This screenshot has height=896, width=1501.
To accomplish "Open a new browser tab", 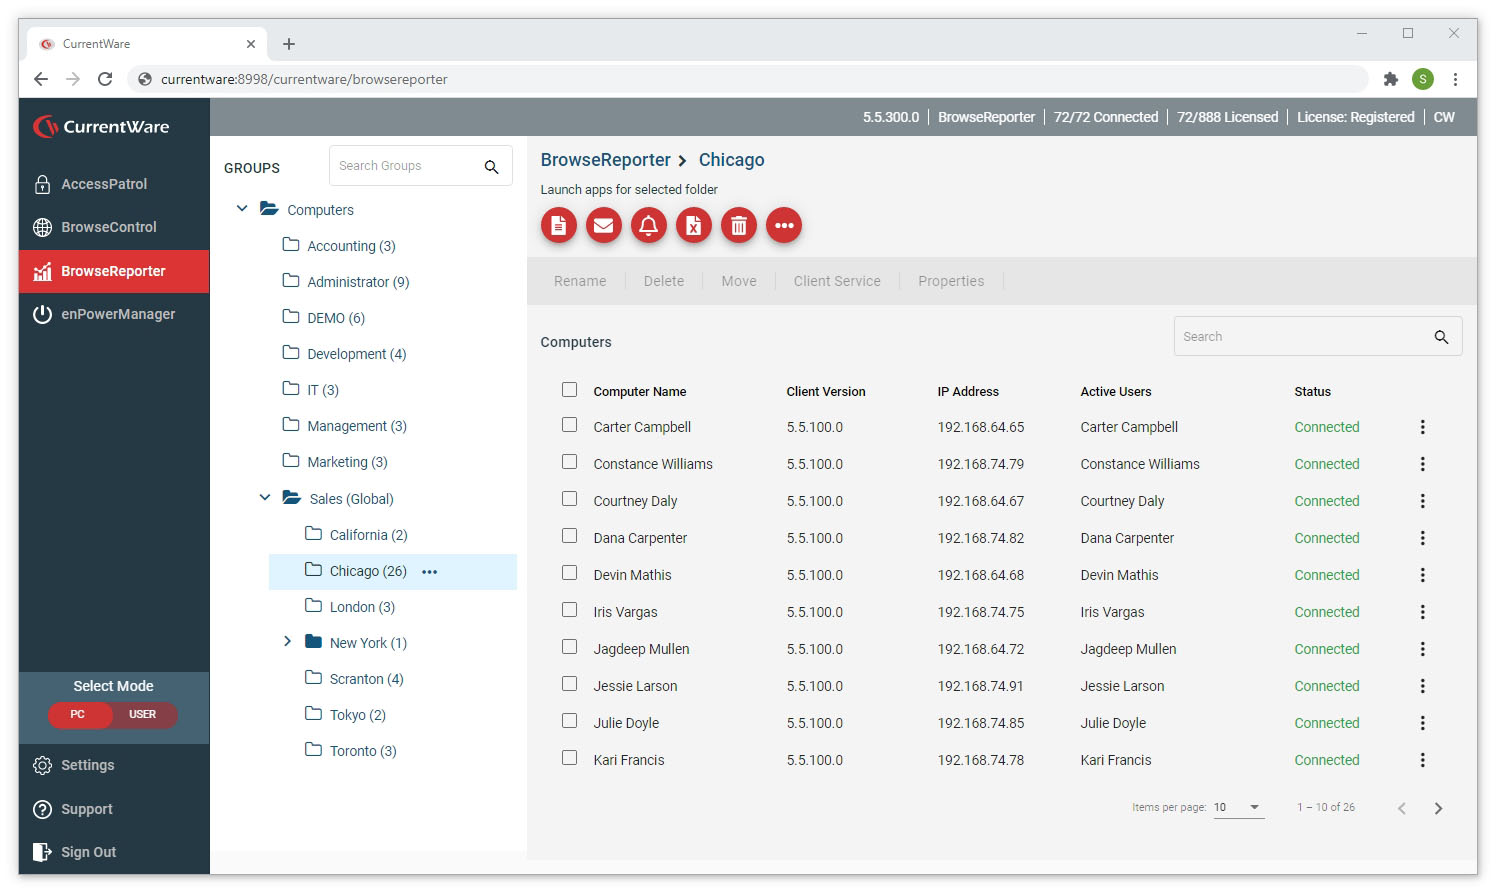I will [x=289, y=44].
